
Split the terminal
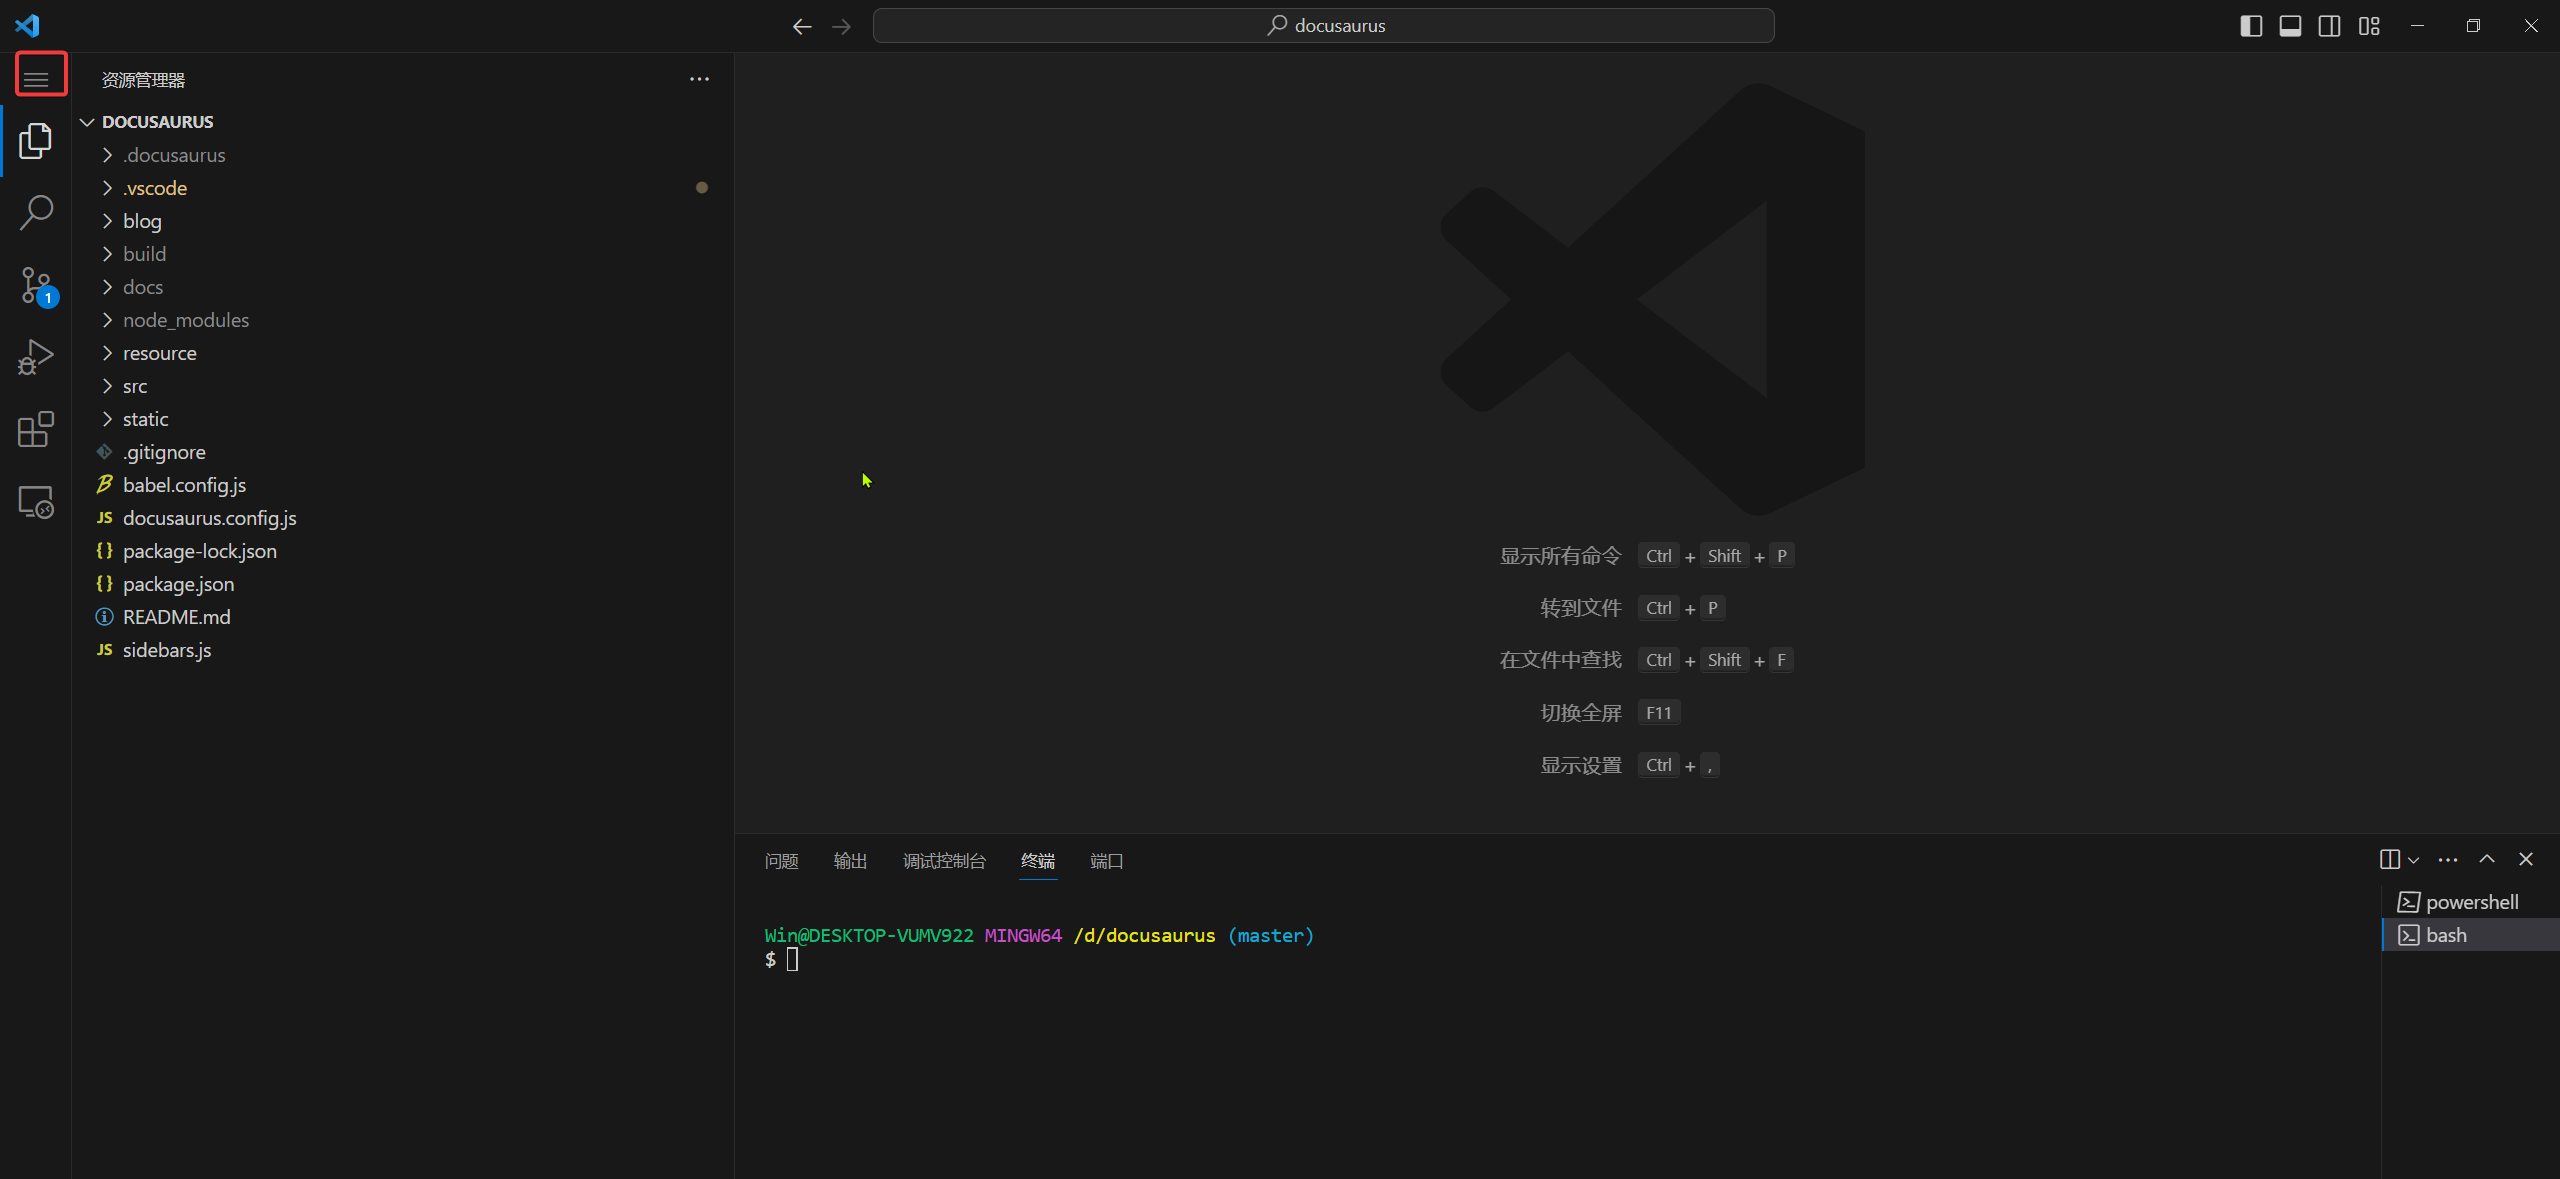(x=2390, y=859)
